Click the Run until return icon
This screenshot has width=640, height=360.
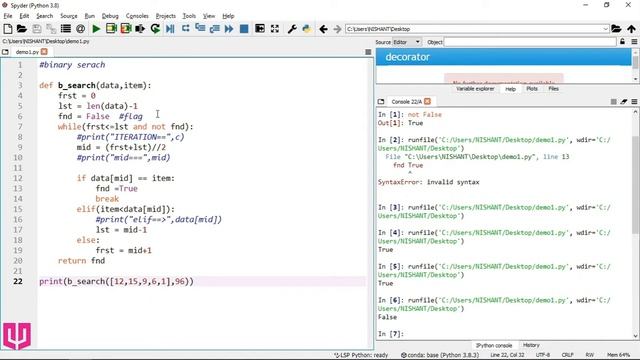click(214, 29)
